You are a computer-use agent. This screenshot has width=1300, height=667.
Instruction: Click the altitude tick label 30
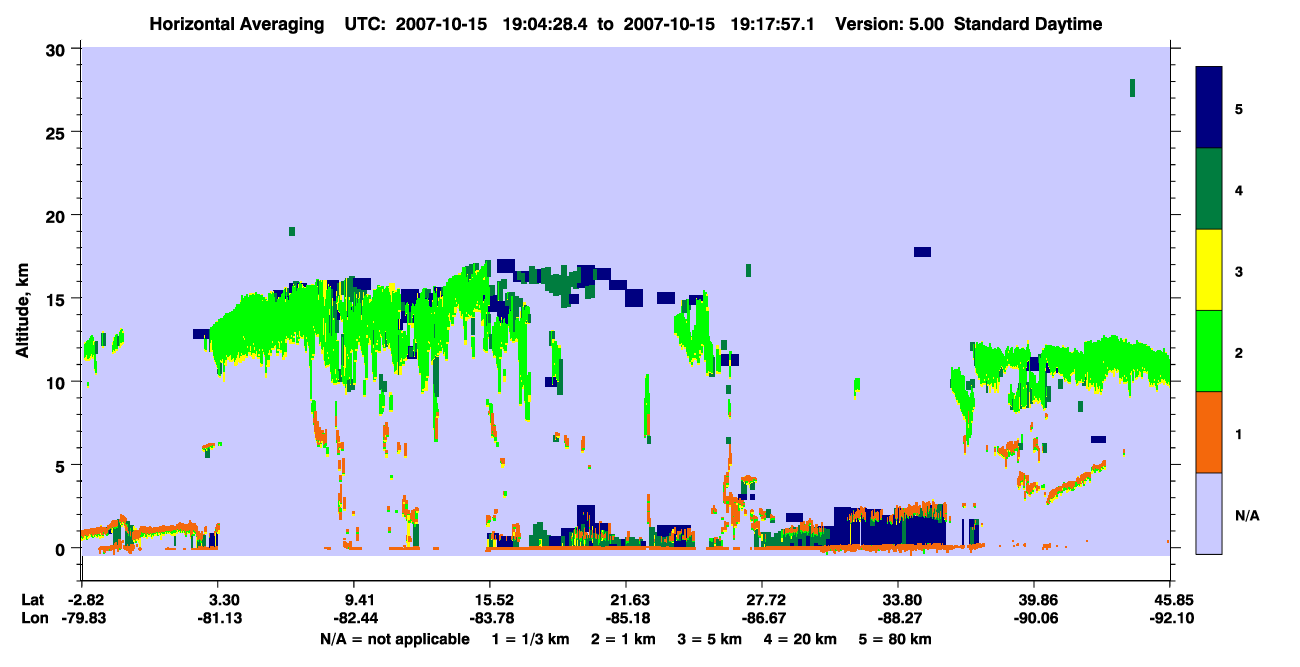coord(58,49)
